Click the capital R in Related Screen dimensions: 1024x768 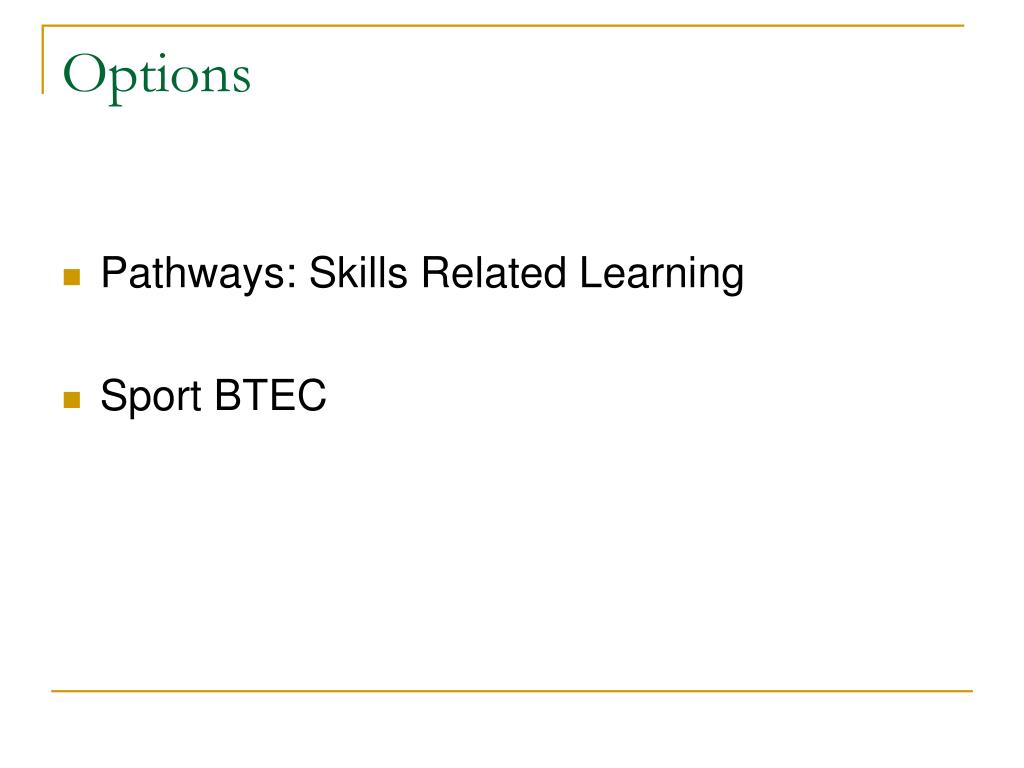click(x=436, y=272)
